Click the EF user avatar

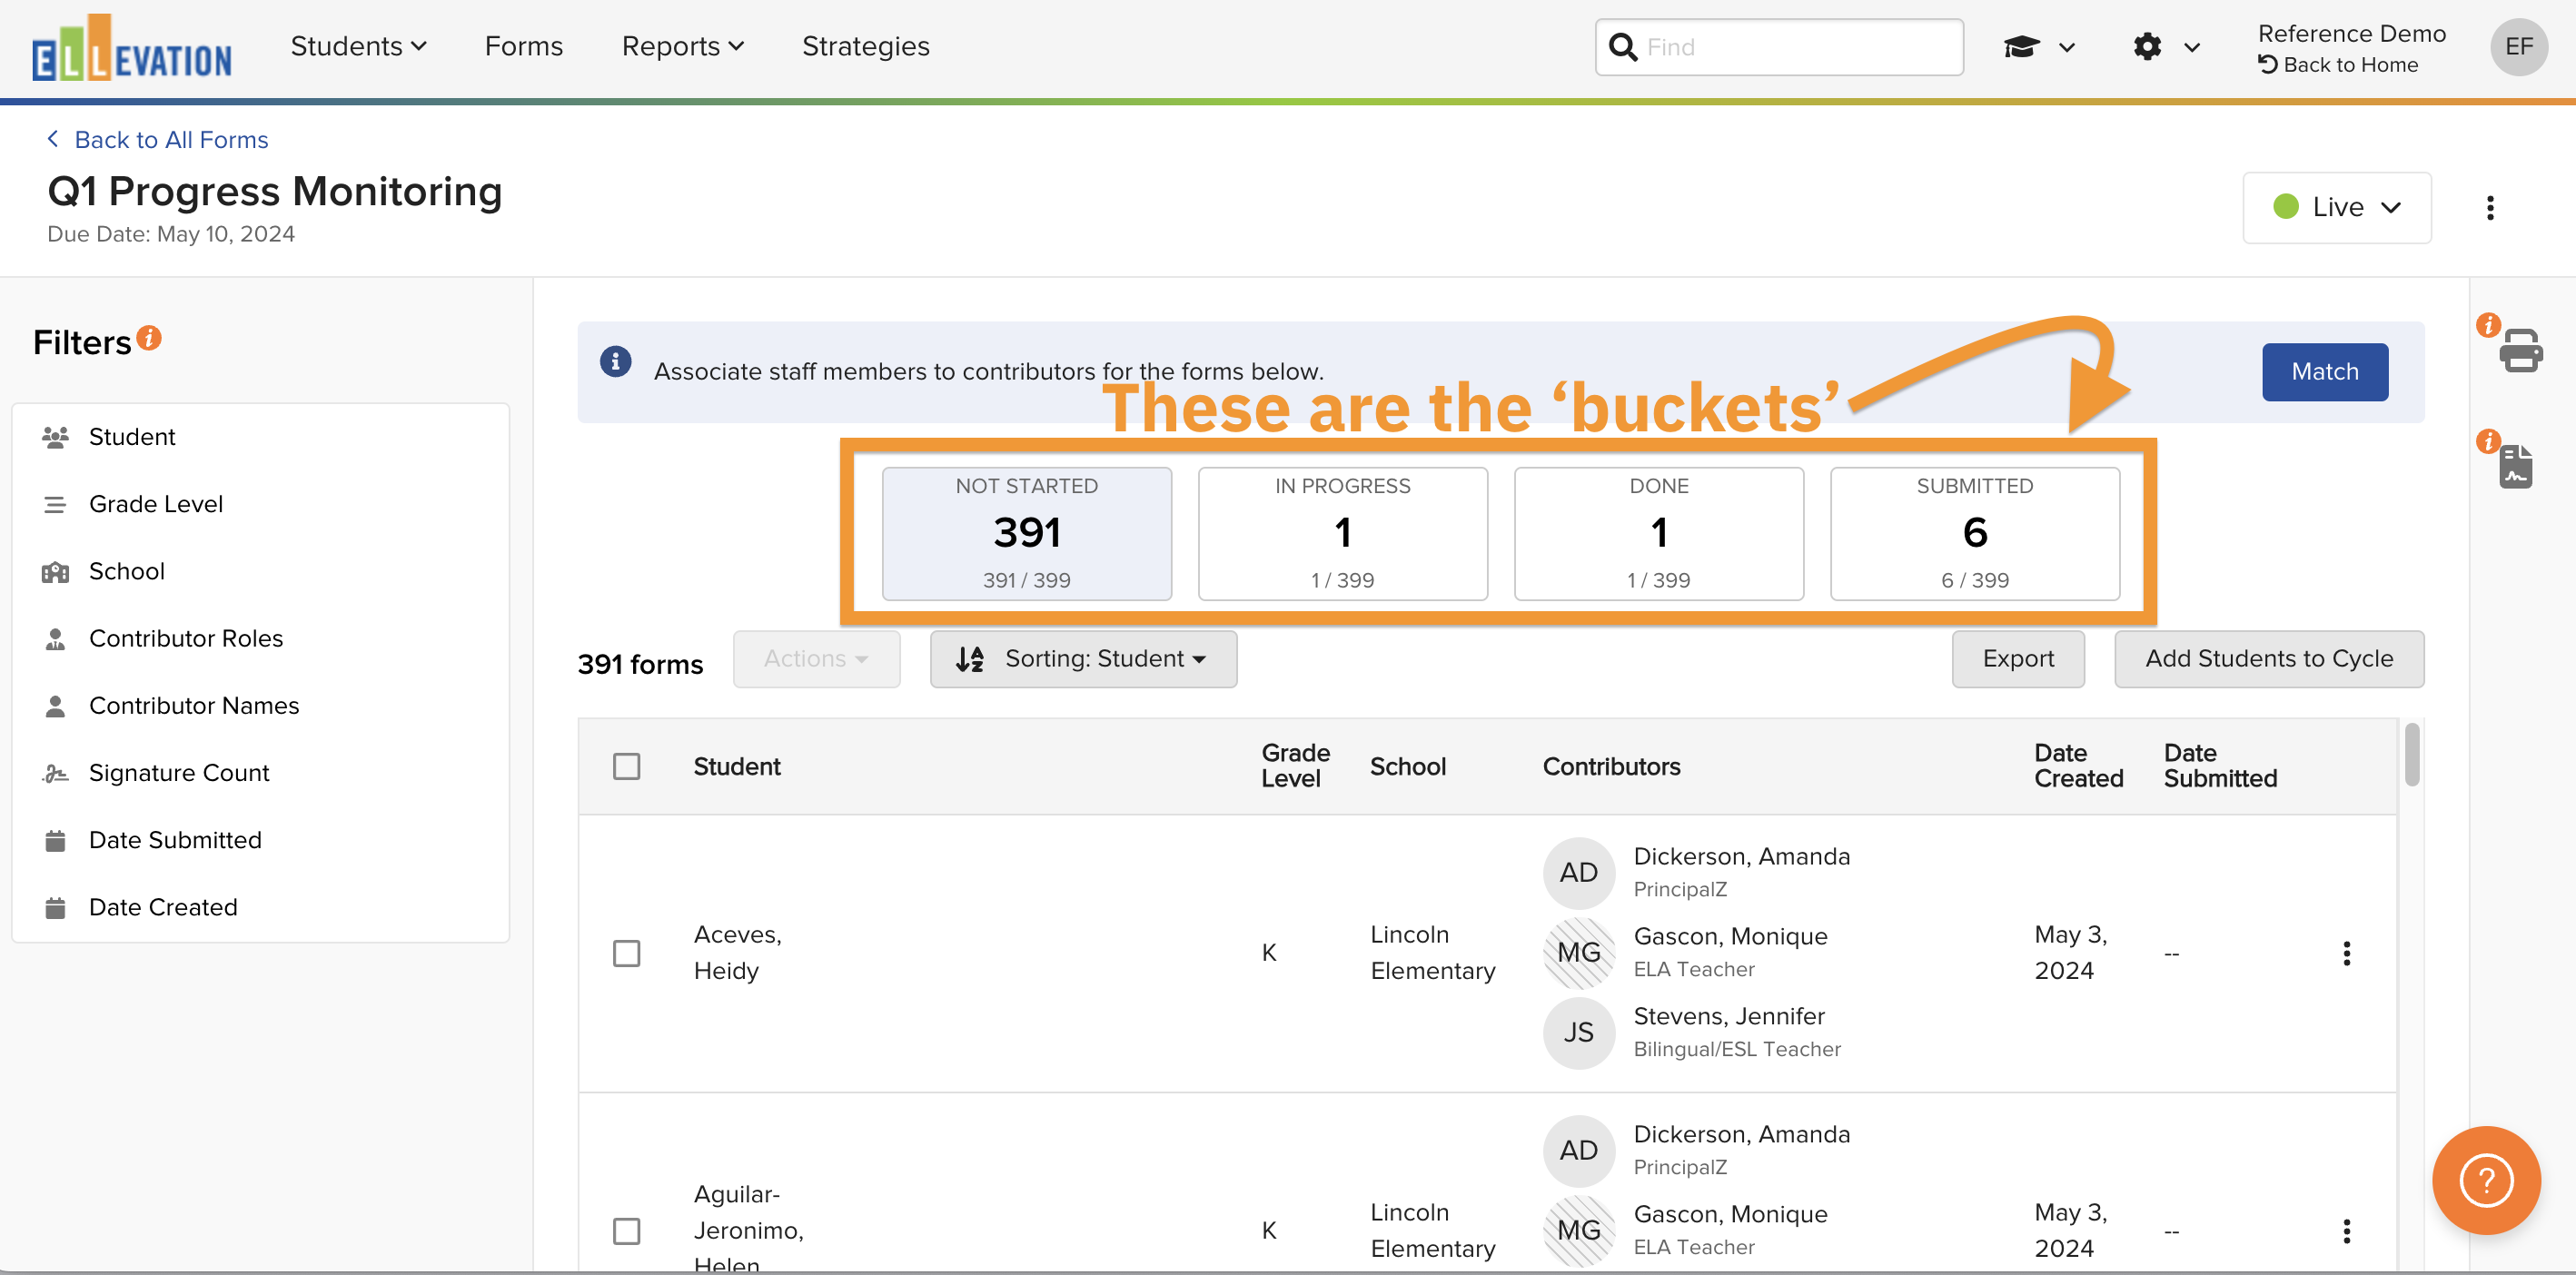(x=2518, y=46)
